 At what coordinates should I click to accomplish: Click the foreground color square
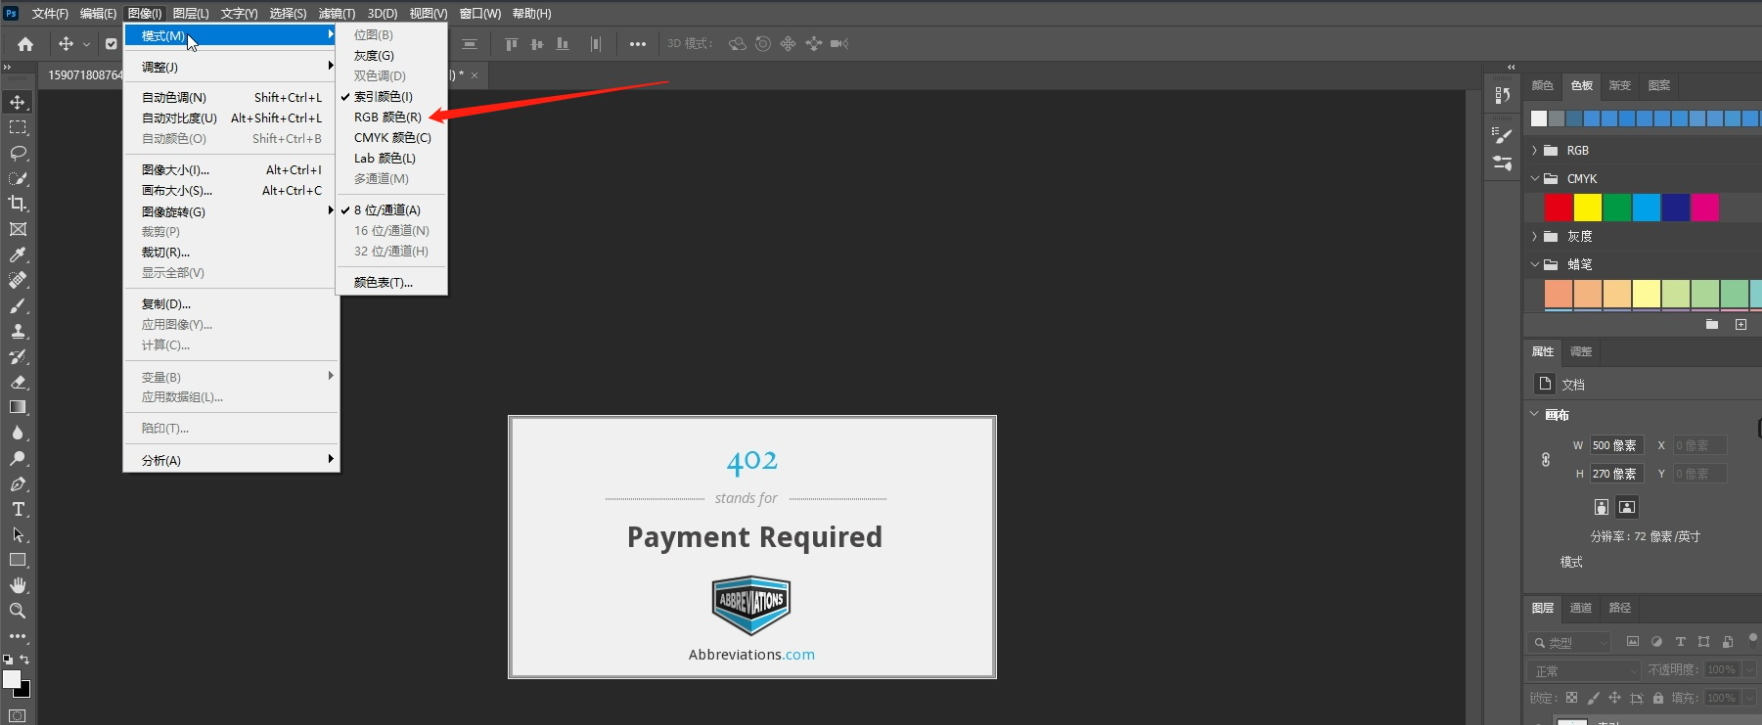12,679
